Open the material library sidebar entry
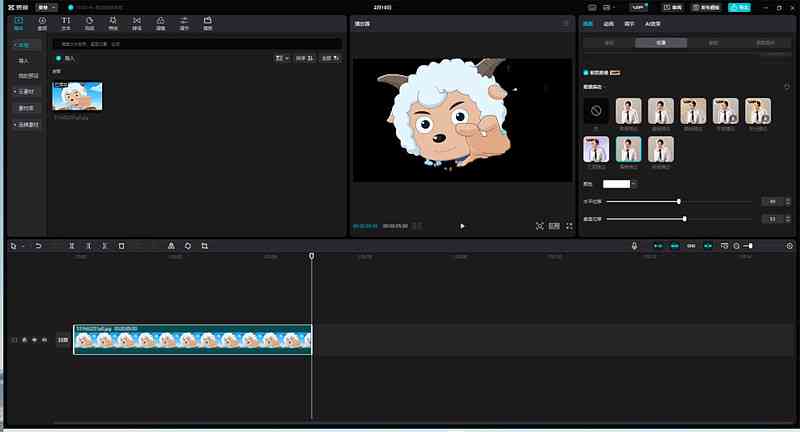The height and width of the screenshot is (432, 800). click(26, 108)
